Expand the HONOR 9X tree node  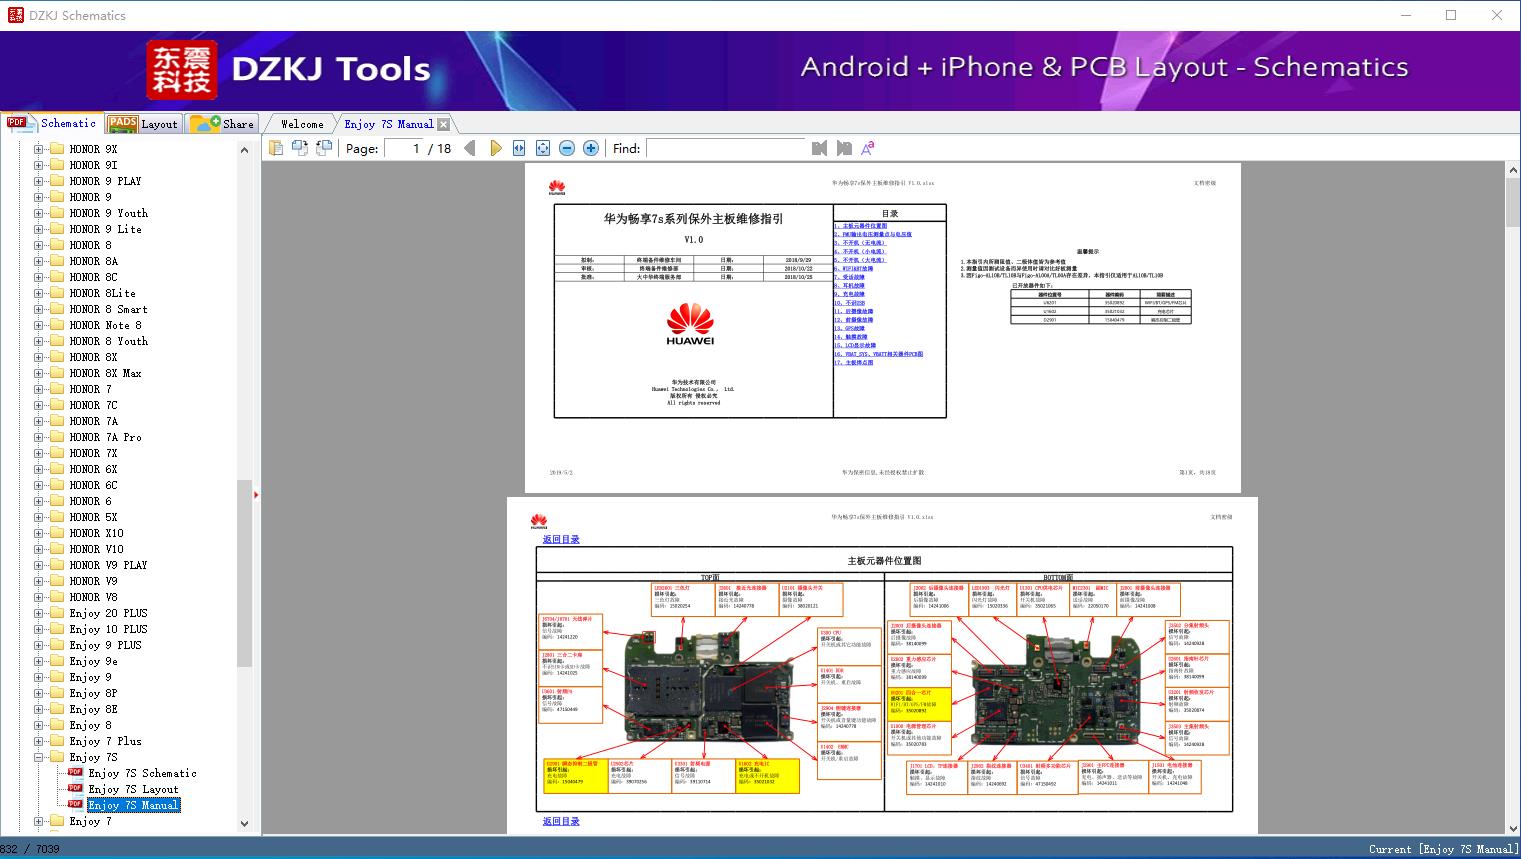point(39,149)
